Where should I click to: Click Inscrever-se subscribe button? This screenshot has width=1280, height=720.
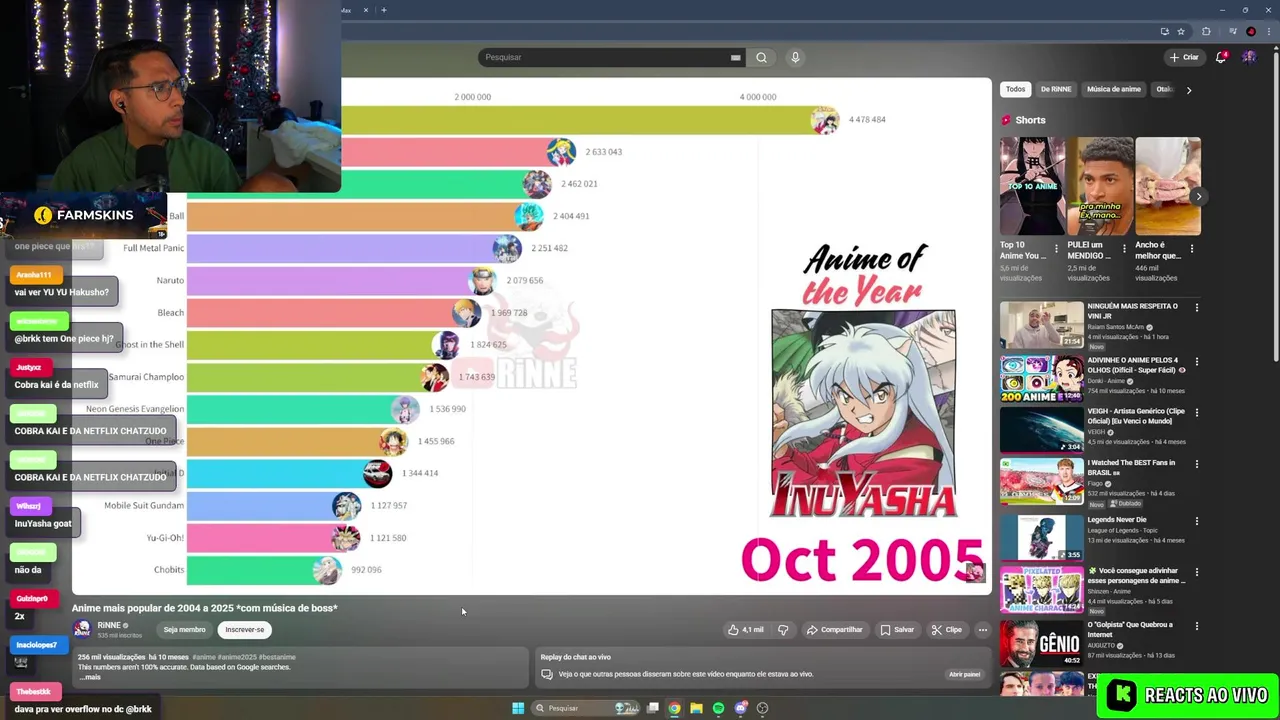coord(245,630)
